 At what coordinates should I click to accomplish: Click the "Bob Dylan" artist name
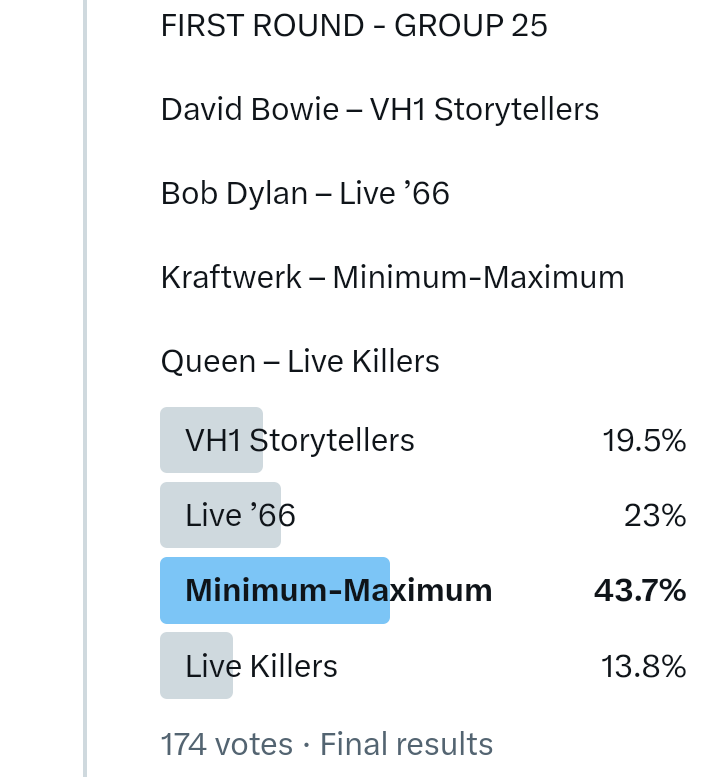coord(234,193)
